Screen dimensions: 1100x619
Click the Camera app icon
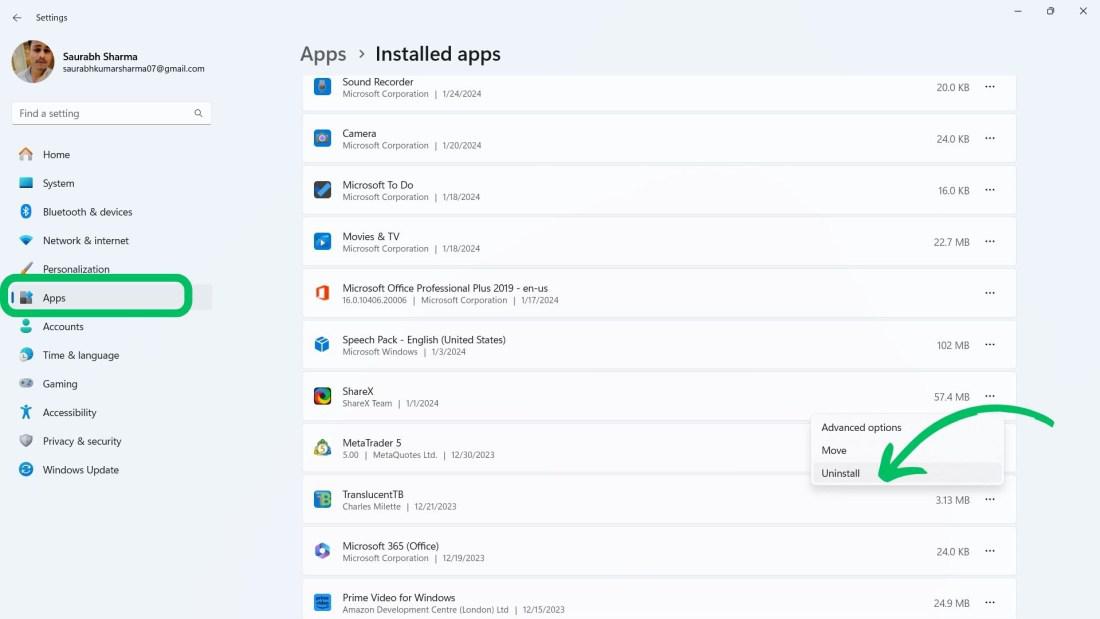322,138
